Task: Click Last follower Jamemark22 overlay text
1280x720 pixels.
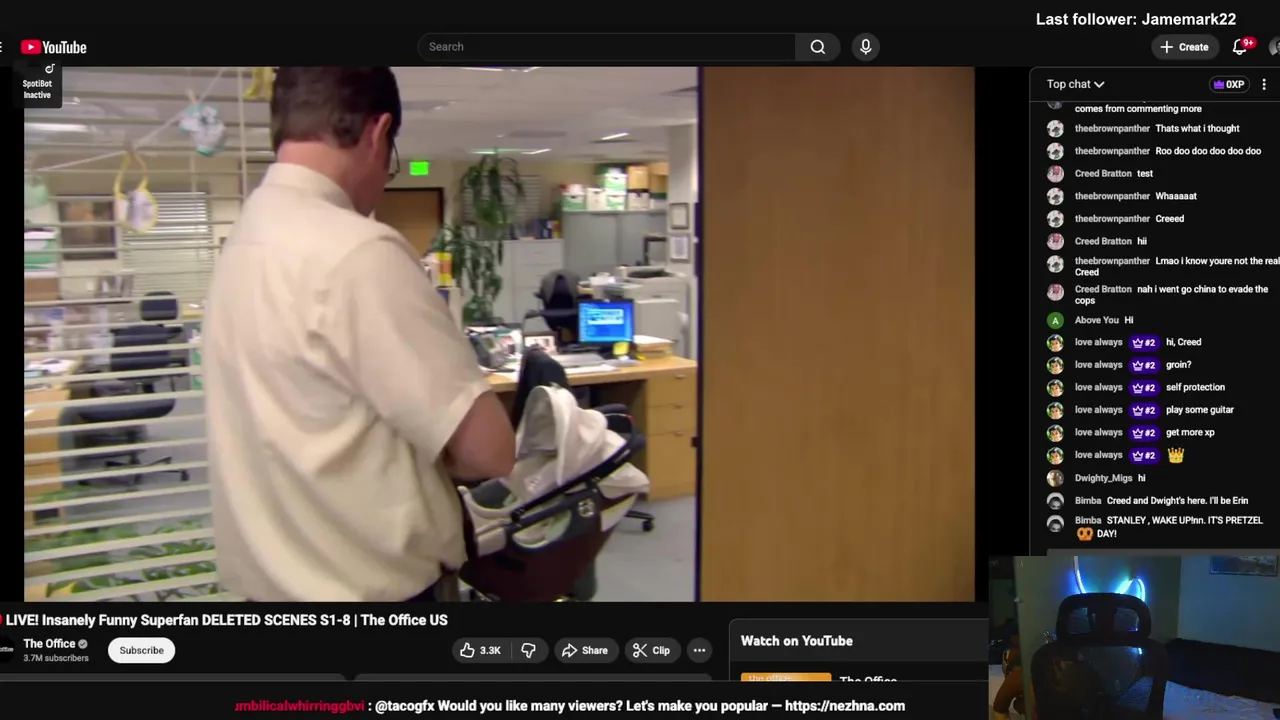Action: (x=1136, y=19)
